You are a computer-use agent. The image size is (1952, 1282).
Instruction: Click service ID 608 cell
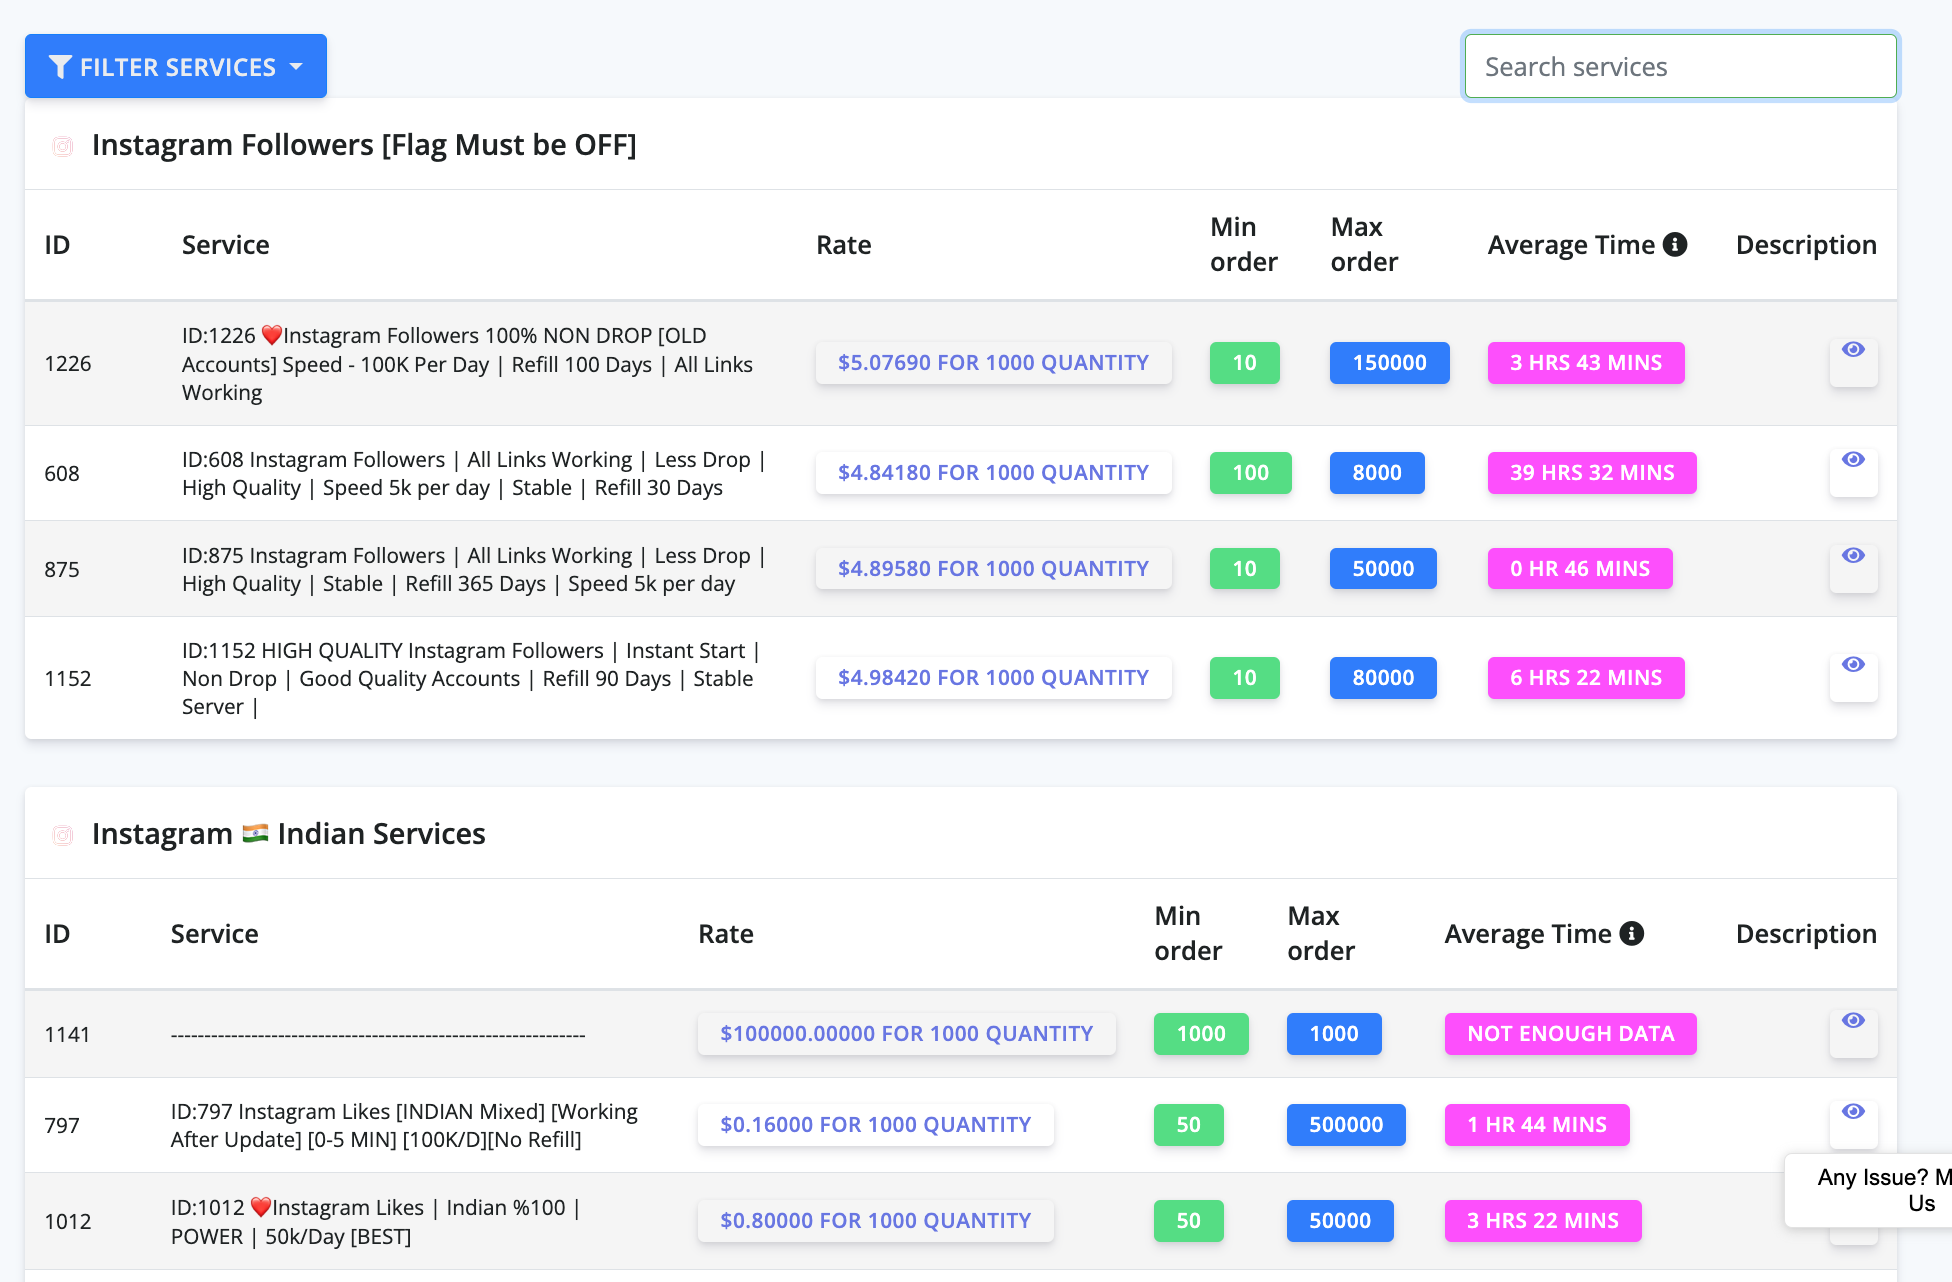click(62, 474)
